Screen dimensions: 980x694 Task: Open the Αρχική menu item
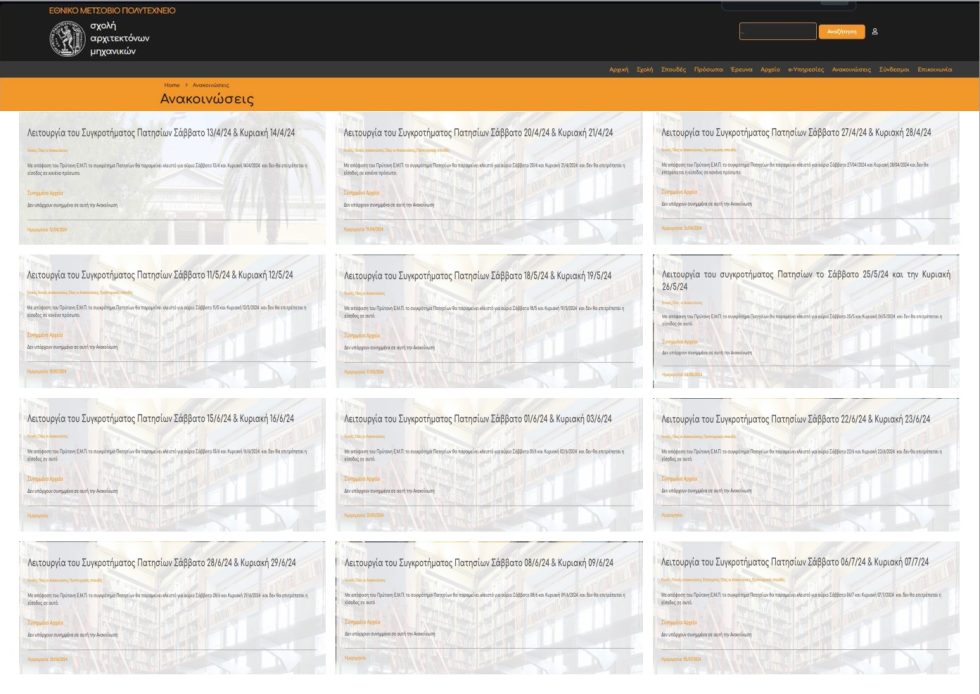(619, 69)
